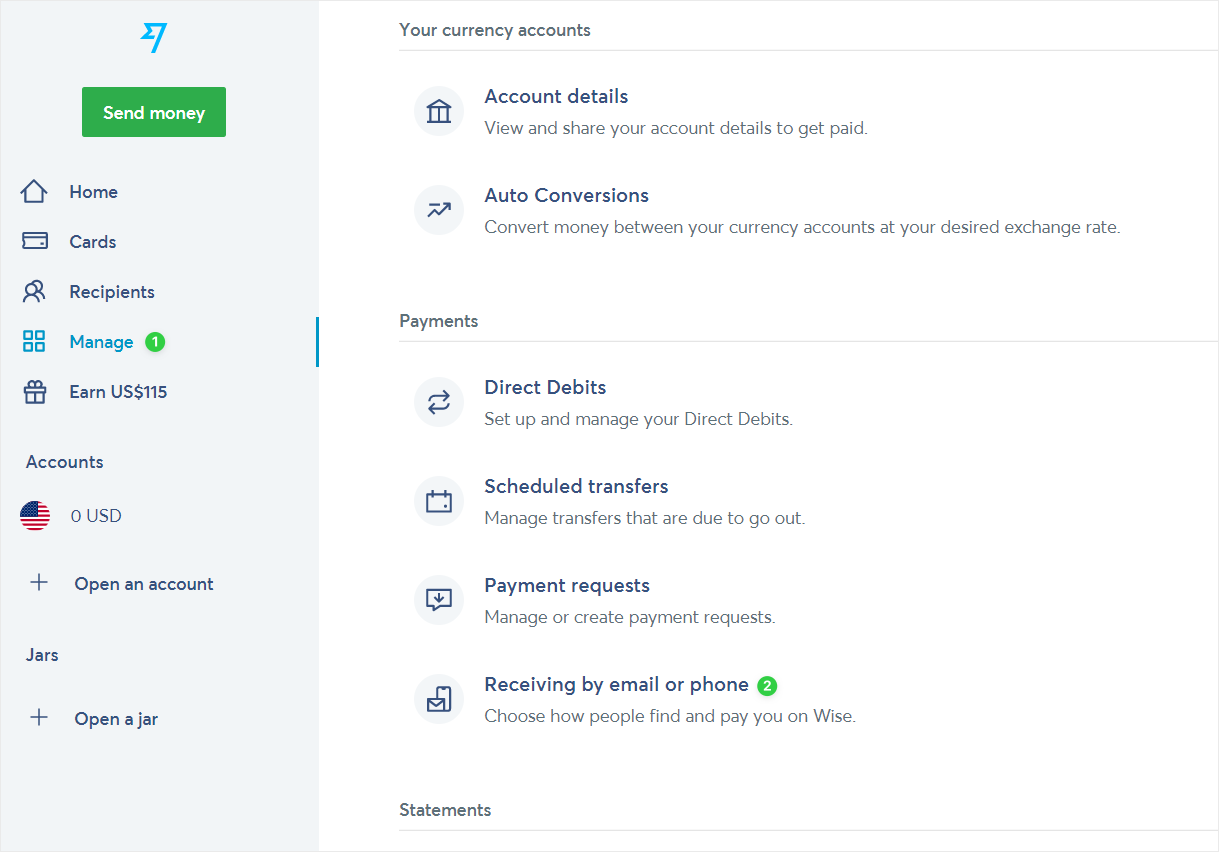Click the trending arrow icon for Auto Conversions

pos(438,210)
